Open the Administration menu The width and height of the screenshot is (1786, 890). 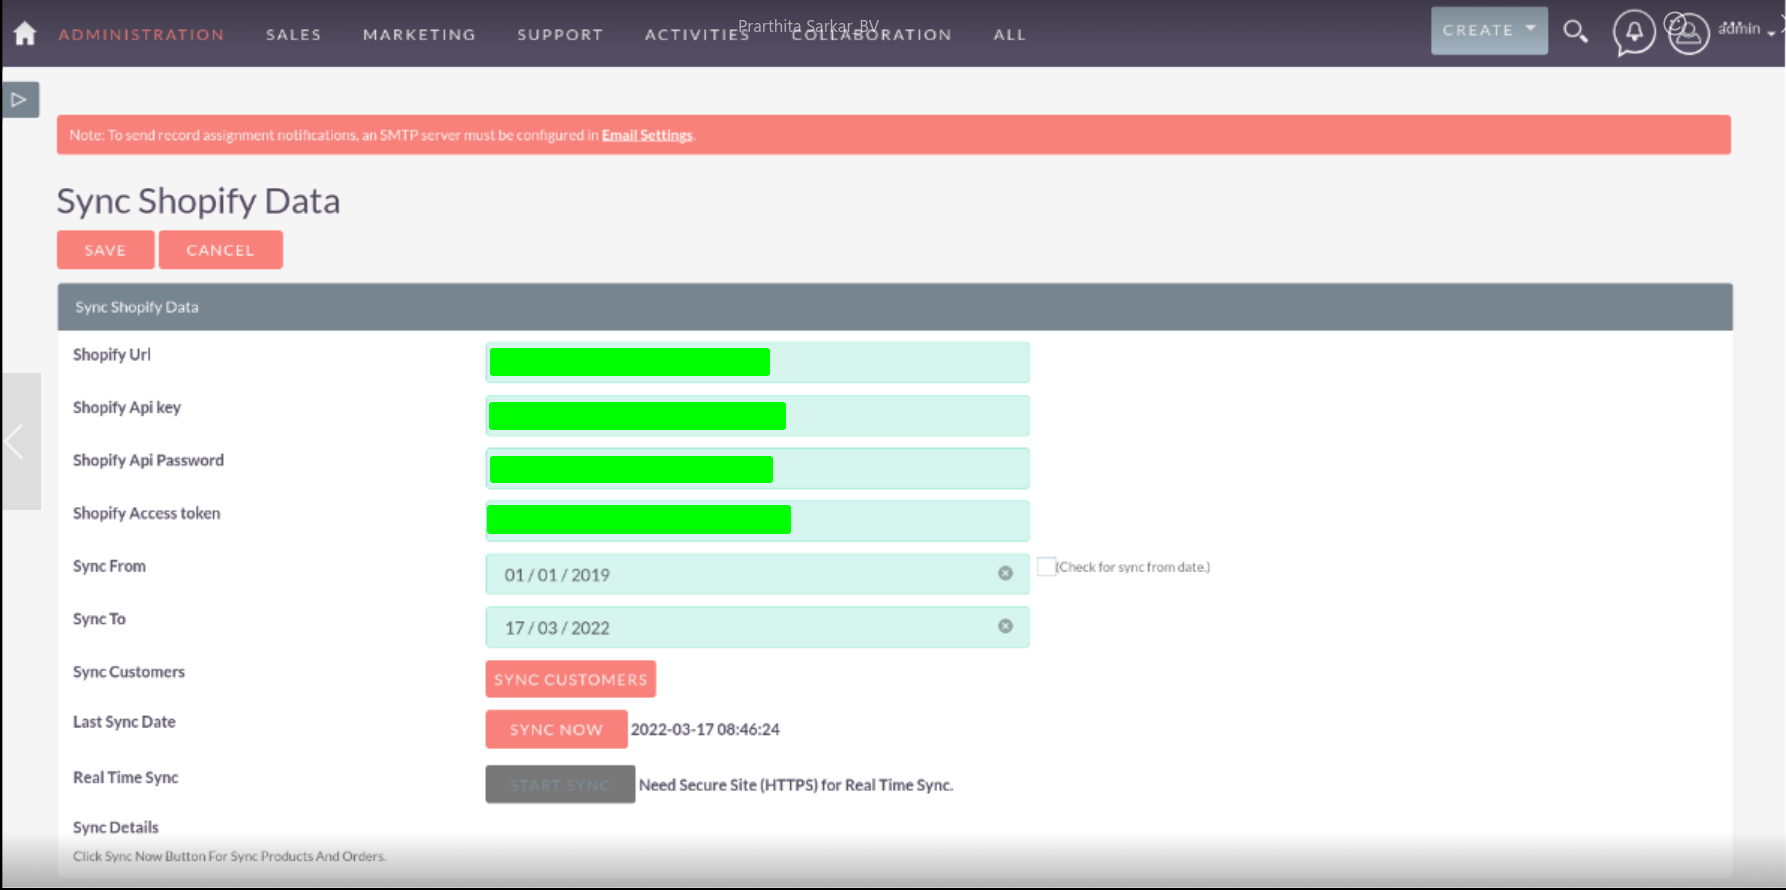click(x=141, y=34)
